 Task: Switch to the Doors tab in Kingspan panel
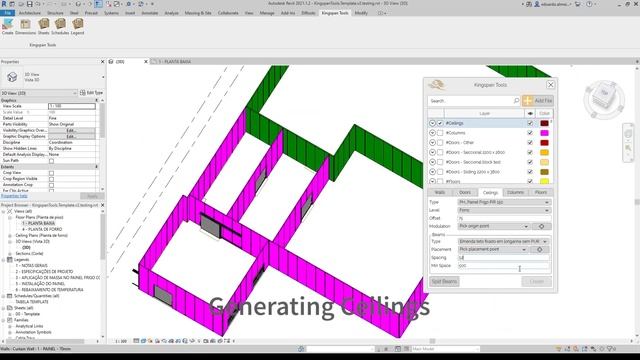tap(465, 192)
